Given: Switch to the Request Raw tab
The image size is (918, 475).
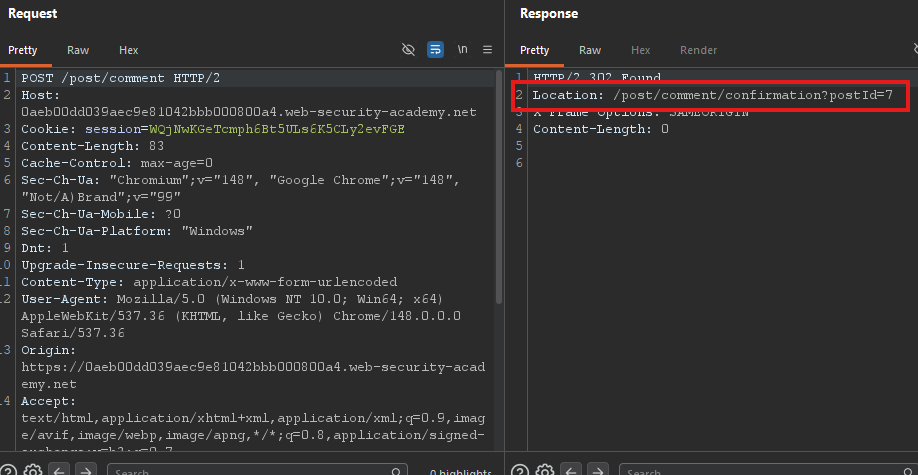Looking at the screenshot, I should [x=78, y=50].
